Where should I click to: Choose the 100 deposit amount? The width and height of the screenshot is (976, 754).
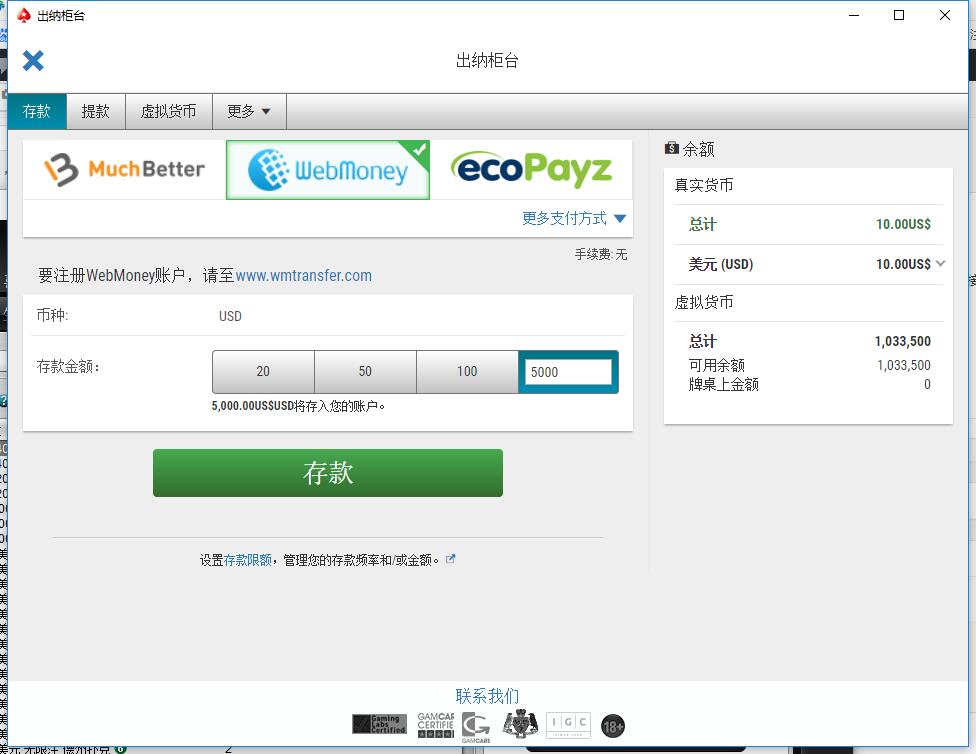pyautogui.click(x=467, y=372)
